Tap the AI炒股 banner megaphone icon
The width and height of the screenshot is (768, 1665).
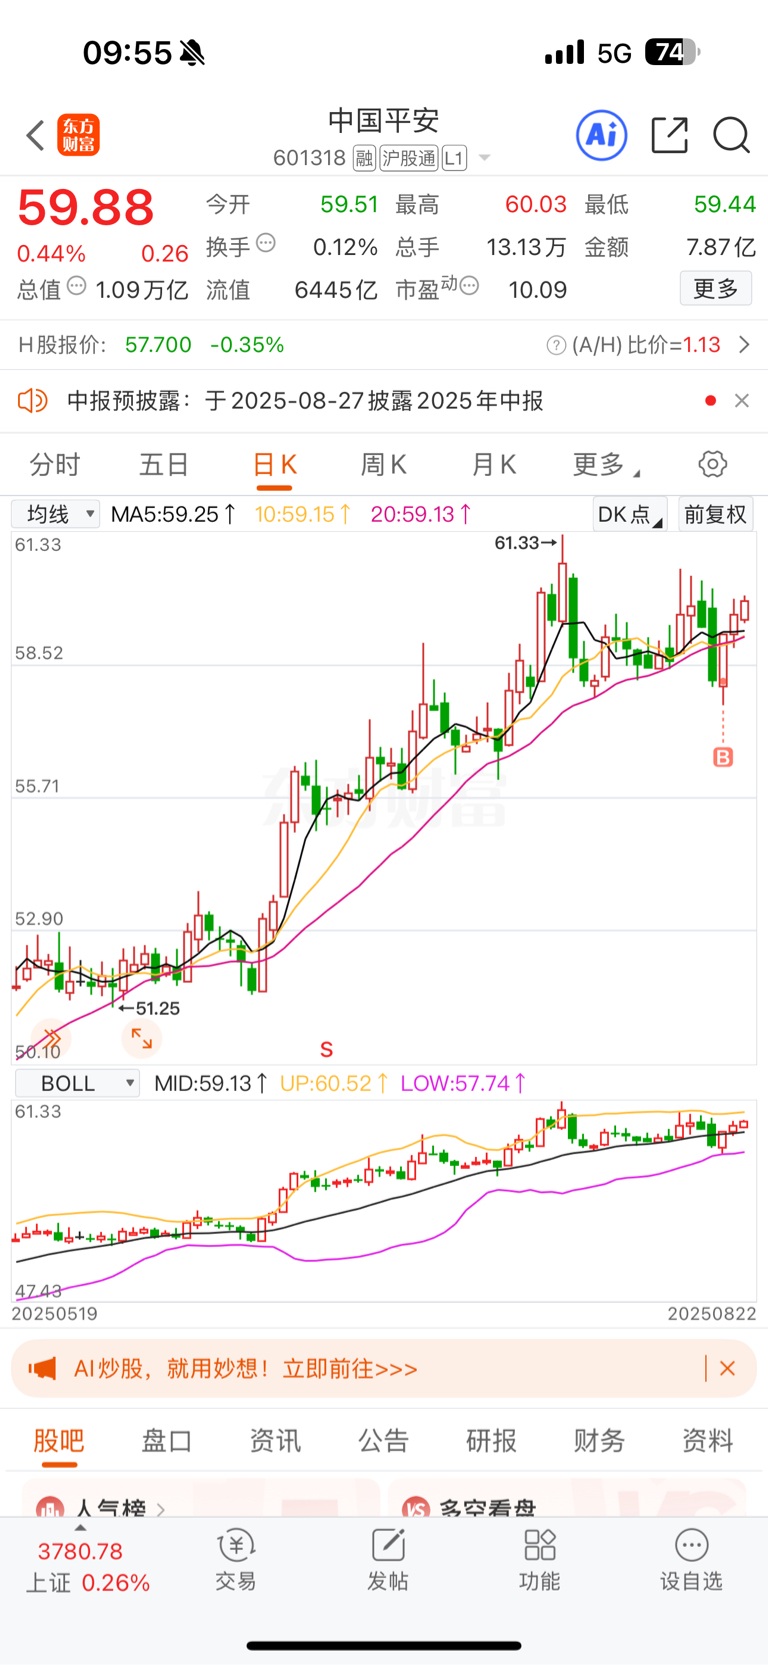pos(42,1368)
